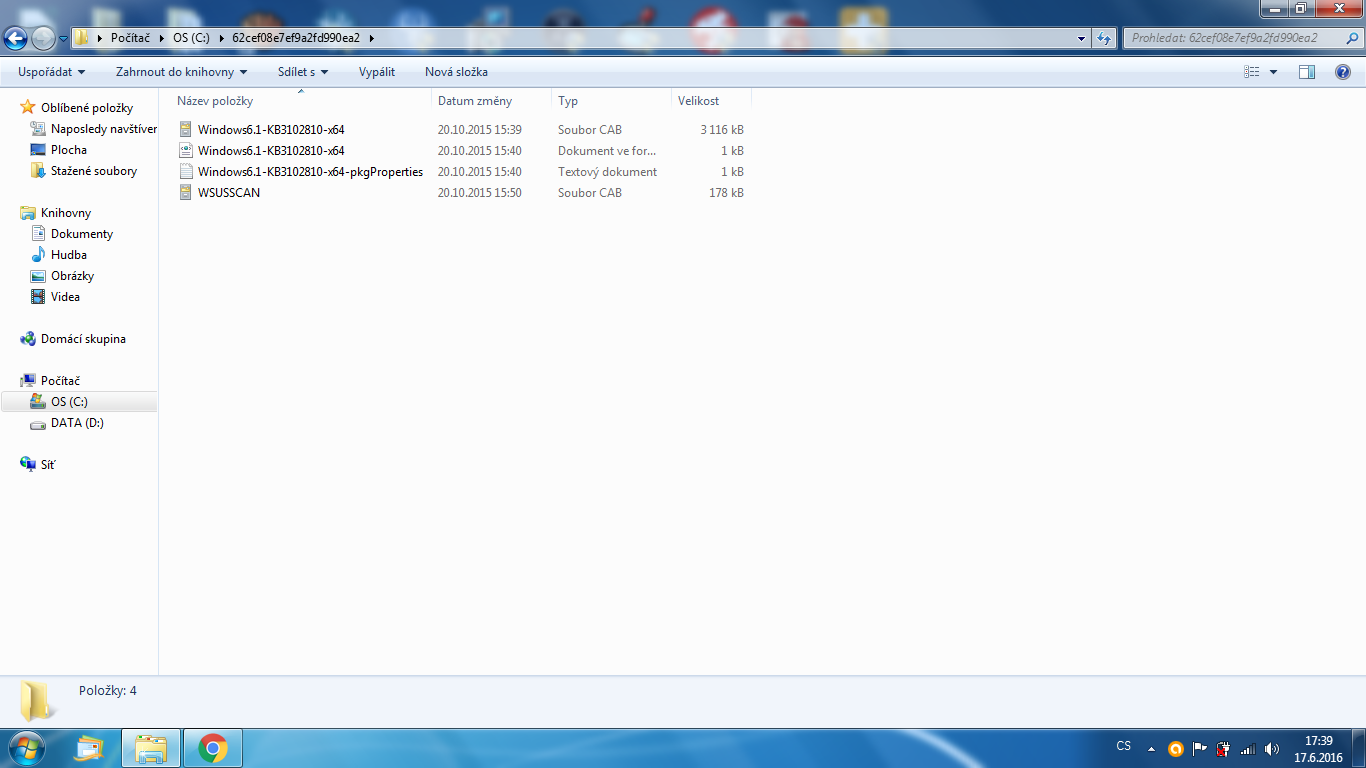This screenshot has width=1366, height=768.
Task: Click the 62cef08e7ef9a2fd990ea2 breadcrumb segment
Action: tap(296, 38)
